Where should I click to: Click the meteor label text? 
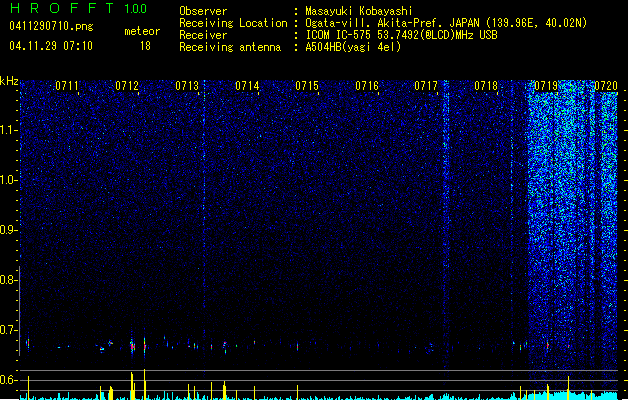pyautogui.click(x=142, y=31)
